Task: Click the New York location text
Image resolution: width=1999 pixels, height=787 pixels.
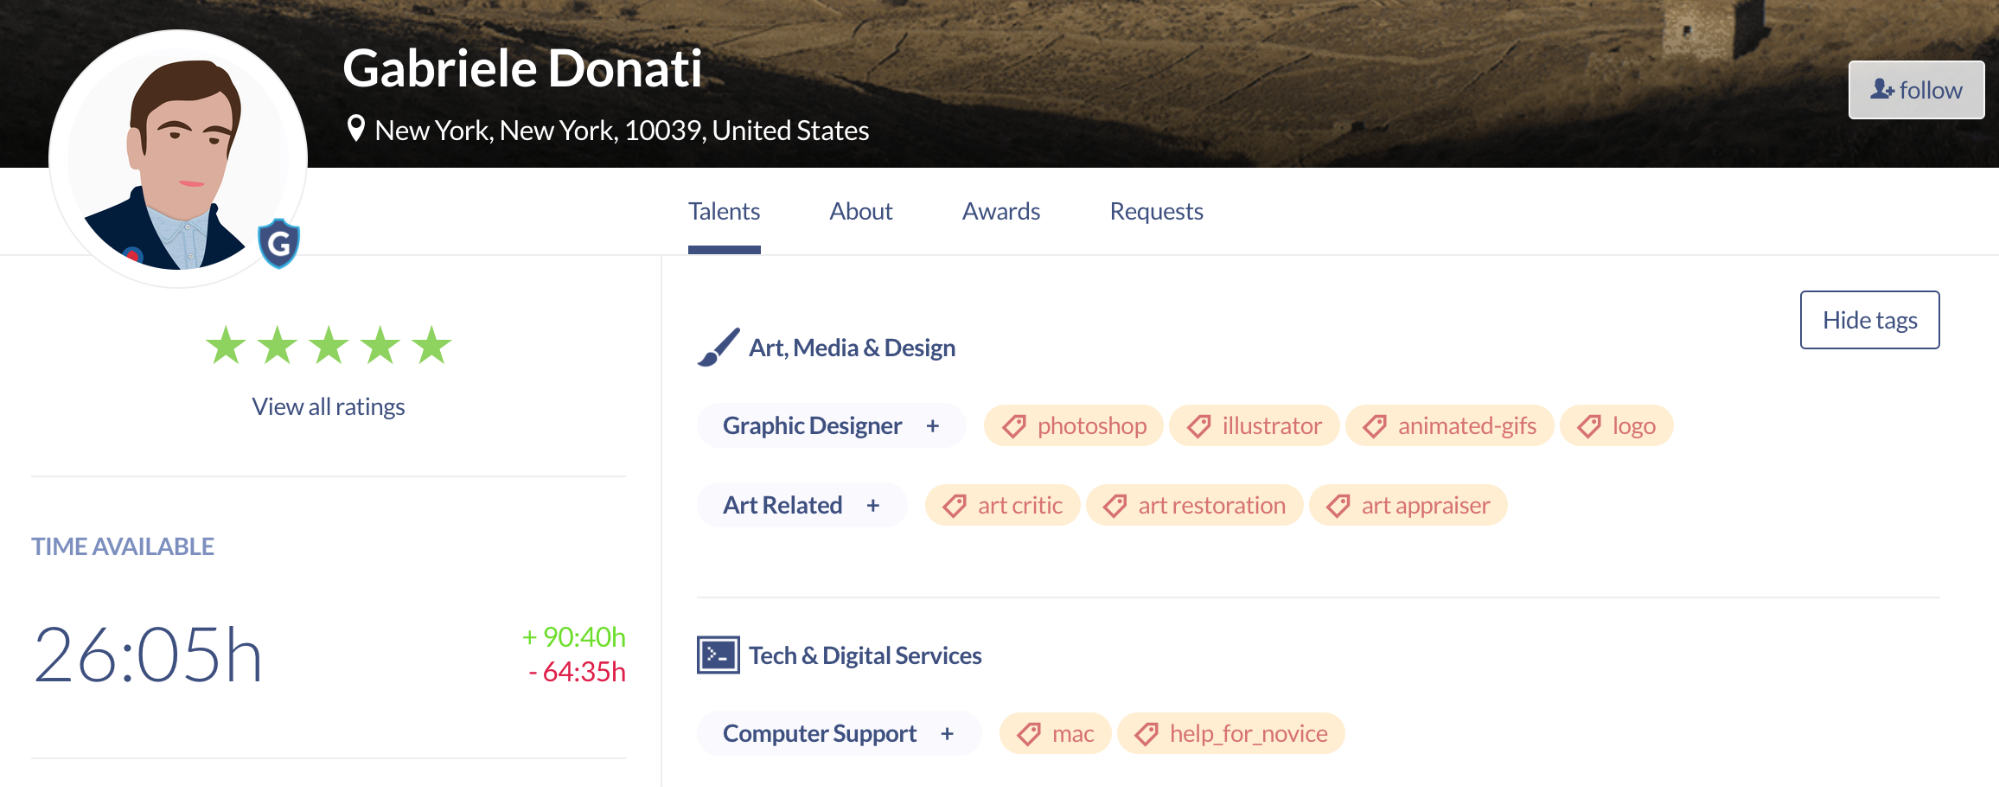Action: coord(622,130)
